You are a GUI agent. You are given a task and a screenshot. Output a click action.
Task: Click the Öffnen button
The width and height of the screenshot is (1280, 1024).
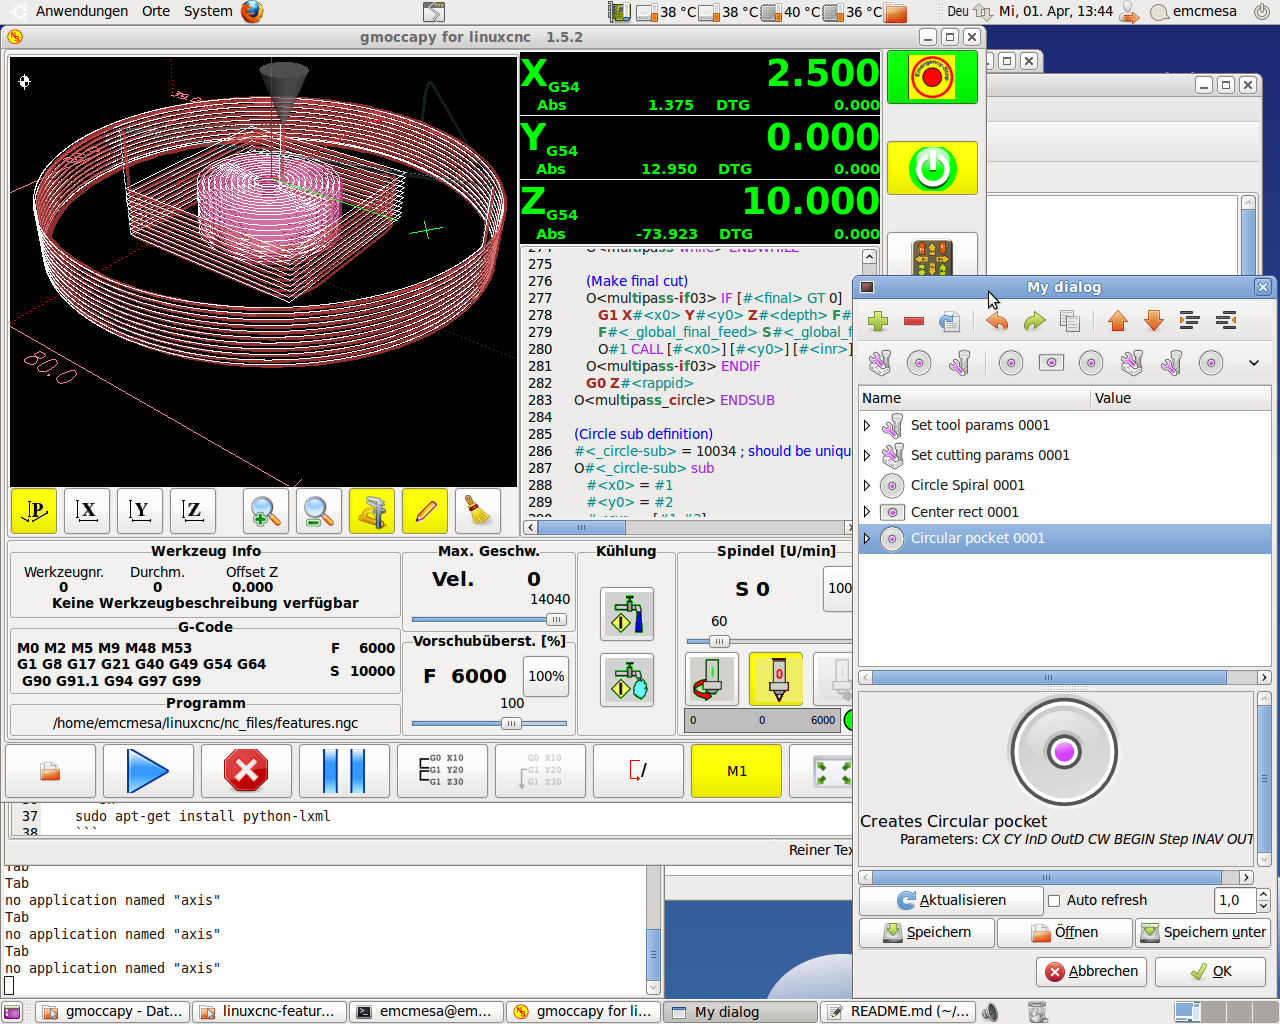coord(1065,932)
